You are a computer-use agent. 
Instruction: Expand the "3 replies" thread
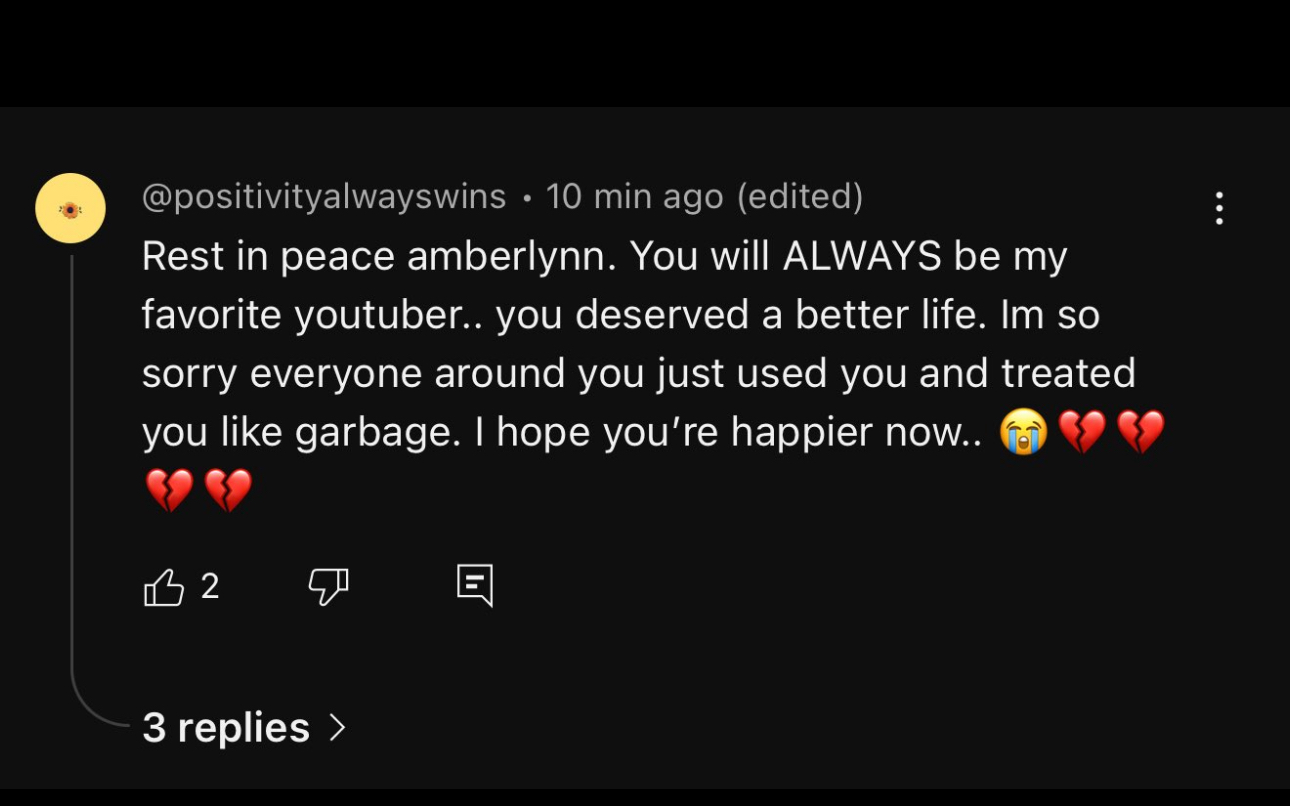point(226,727)
